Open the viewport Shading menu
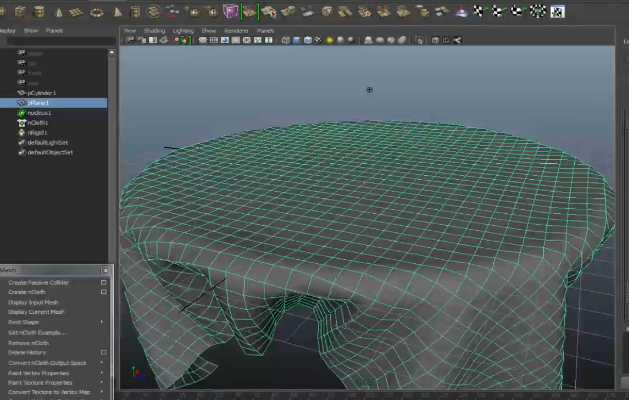629x400 pixels. (x=154, y=31)
